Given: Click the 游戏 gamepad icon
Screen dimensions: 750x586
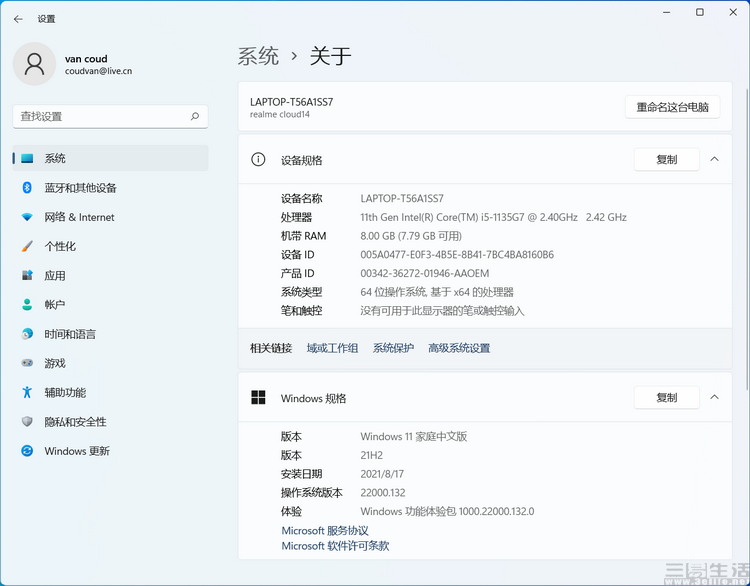Looking at the screenshot, I should 27,363.
